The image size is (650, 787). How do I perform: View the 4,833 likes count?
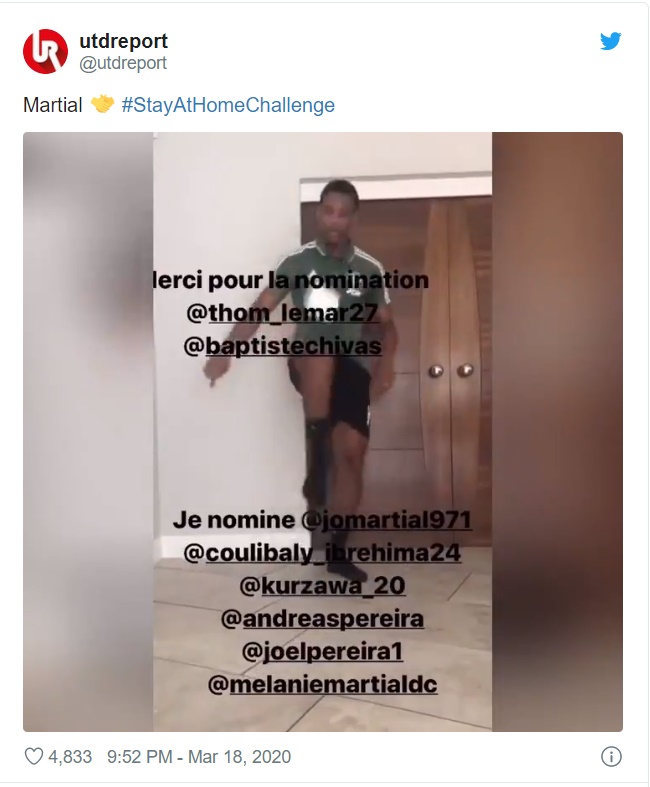coord(70,756)
